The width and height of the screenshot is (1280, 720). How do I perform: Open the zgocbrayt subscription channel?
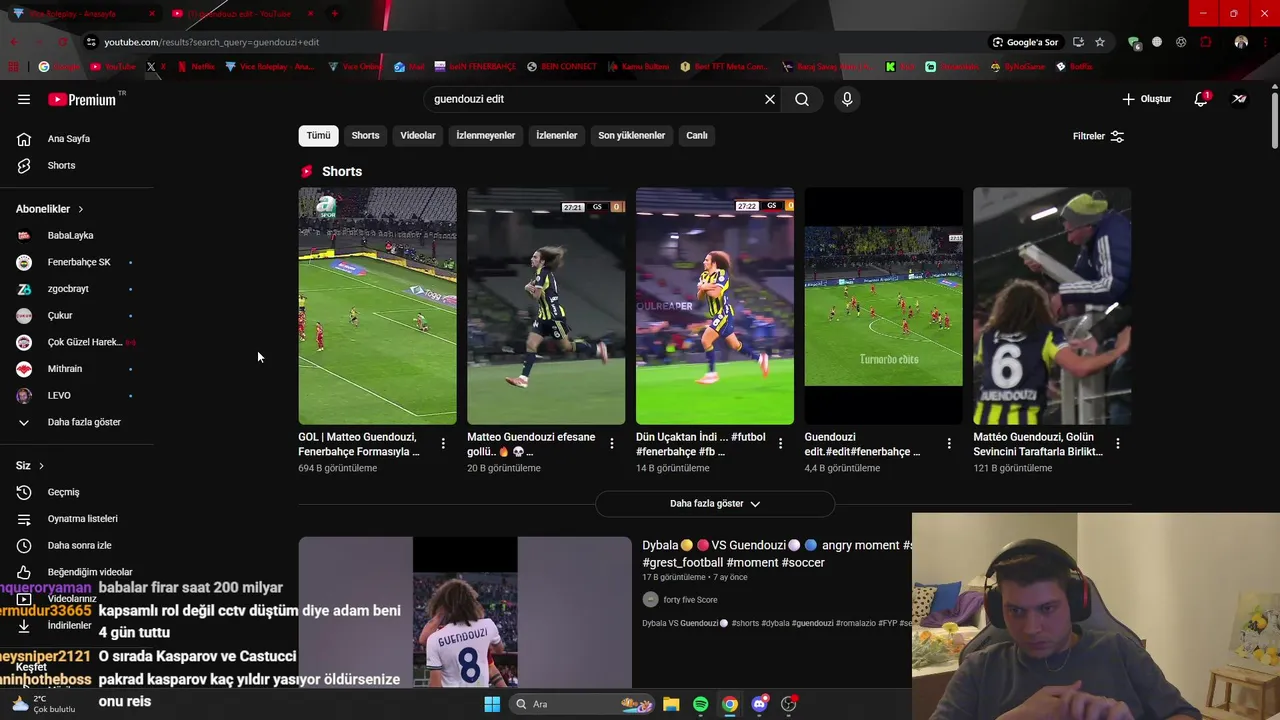click(68, 289)
